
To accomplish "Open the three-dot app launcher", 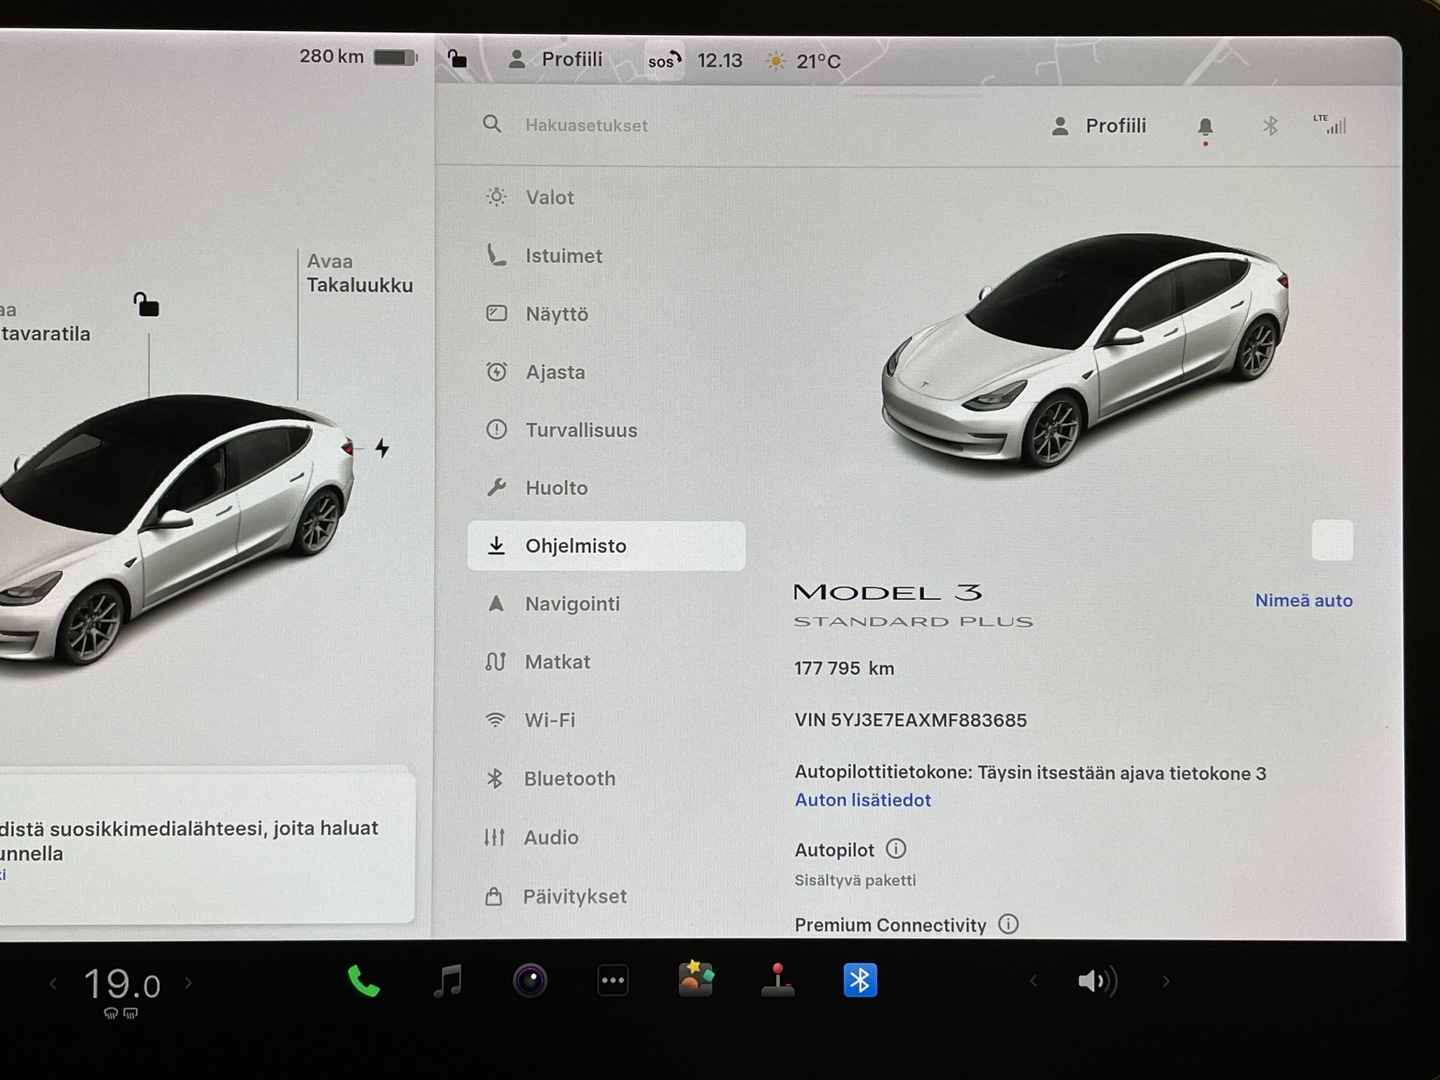I will [613, 981].
